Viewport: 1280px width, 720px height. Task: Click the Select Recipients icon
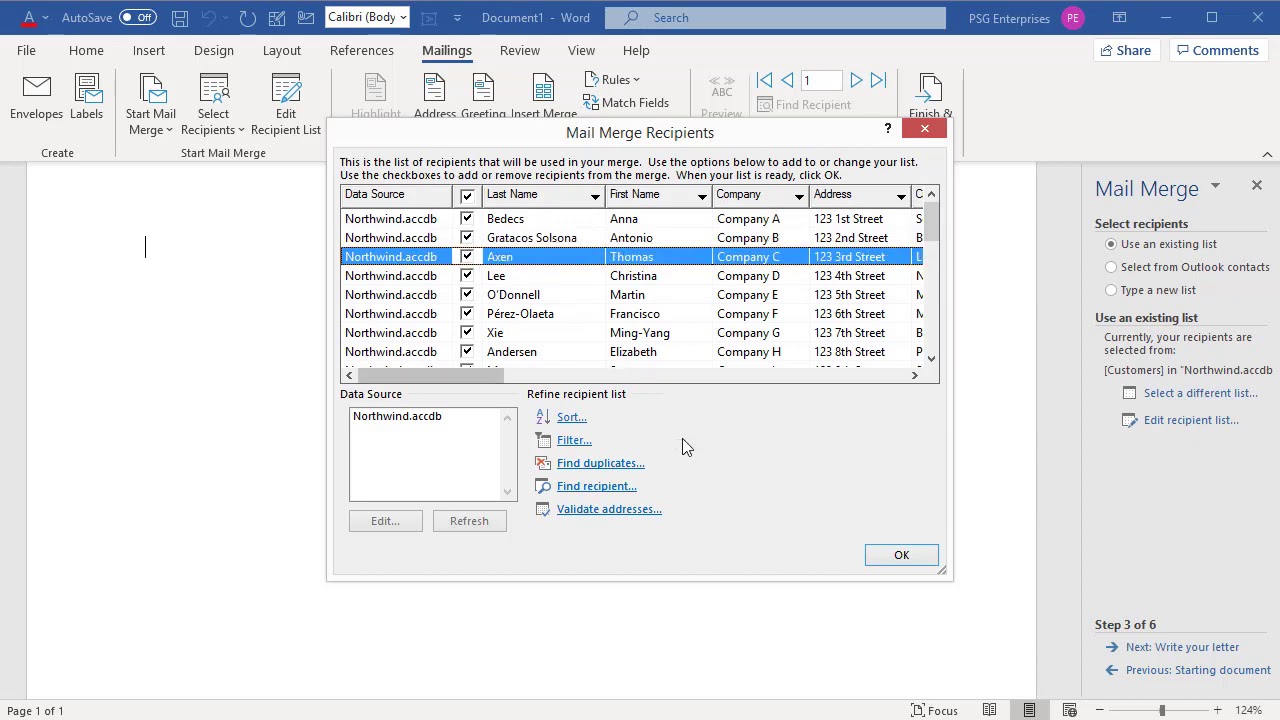click(213, 90)
